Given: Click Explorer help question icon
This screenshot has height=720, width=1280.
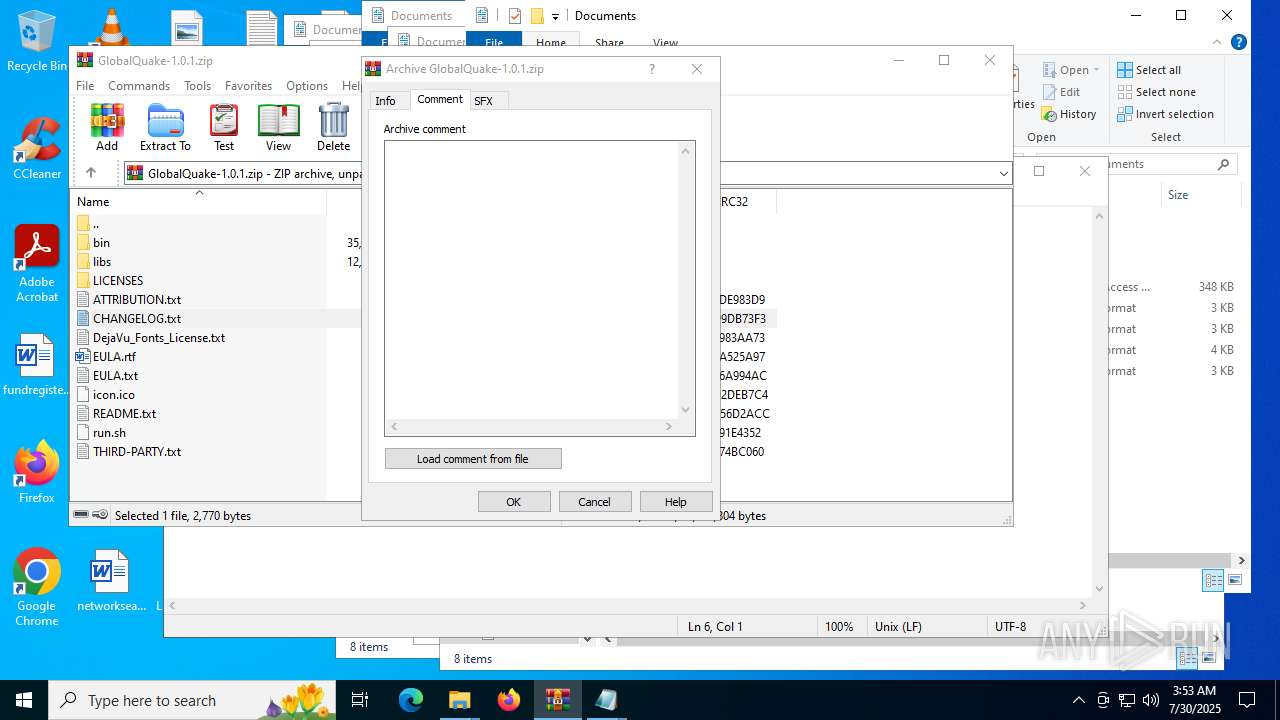Looking at the screenshot, I should click(x=1239, y=42).
